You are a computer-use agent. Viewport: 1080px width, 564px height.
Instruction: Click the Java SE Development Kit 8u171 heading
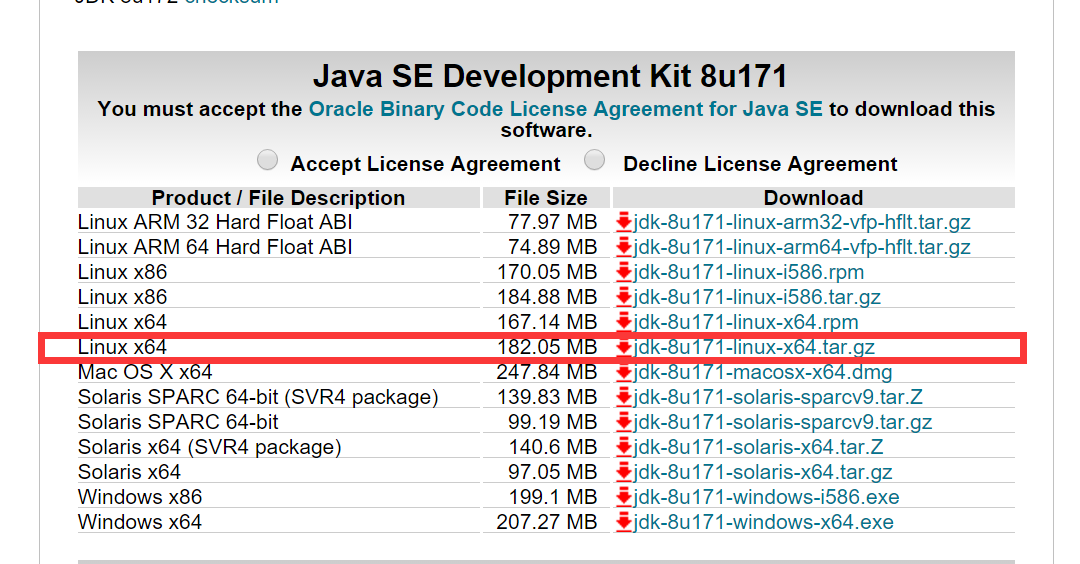click(550, 76)
